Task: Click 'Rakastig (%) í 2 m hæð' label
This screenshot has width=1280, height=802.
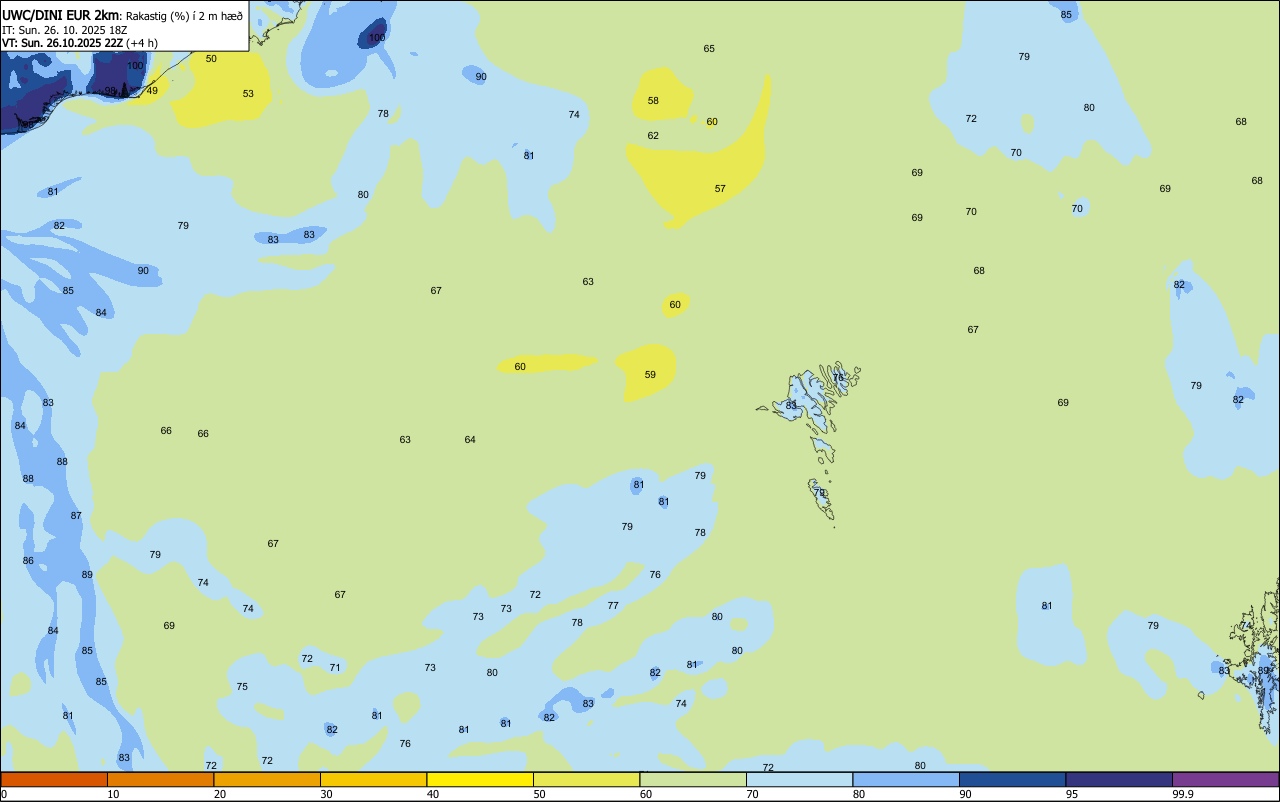Action: click(184, 15)
